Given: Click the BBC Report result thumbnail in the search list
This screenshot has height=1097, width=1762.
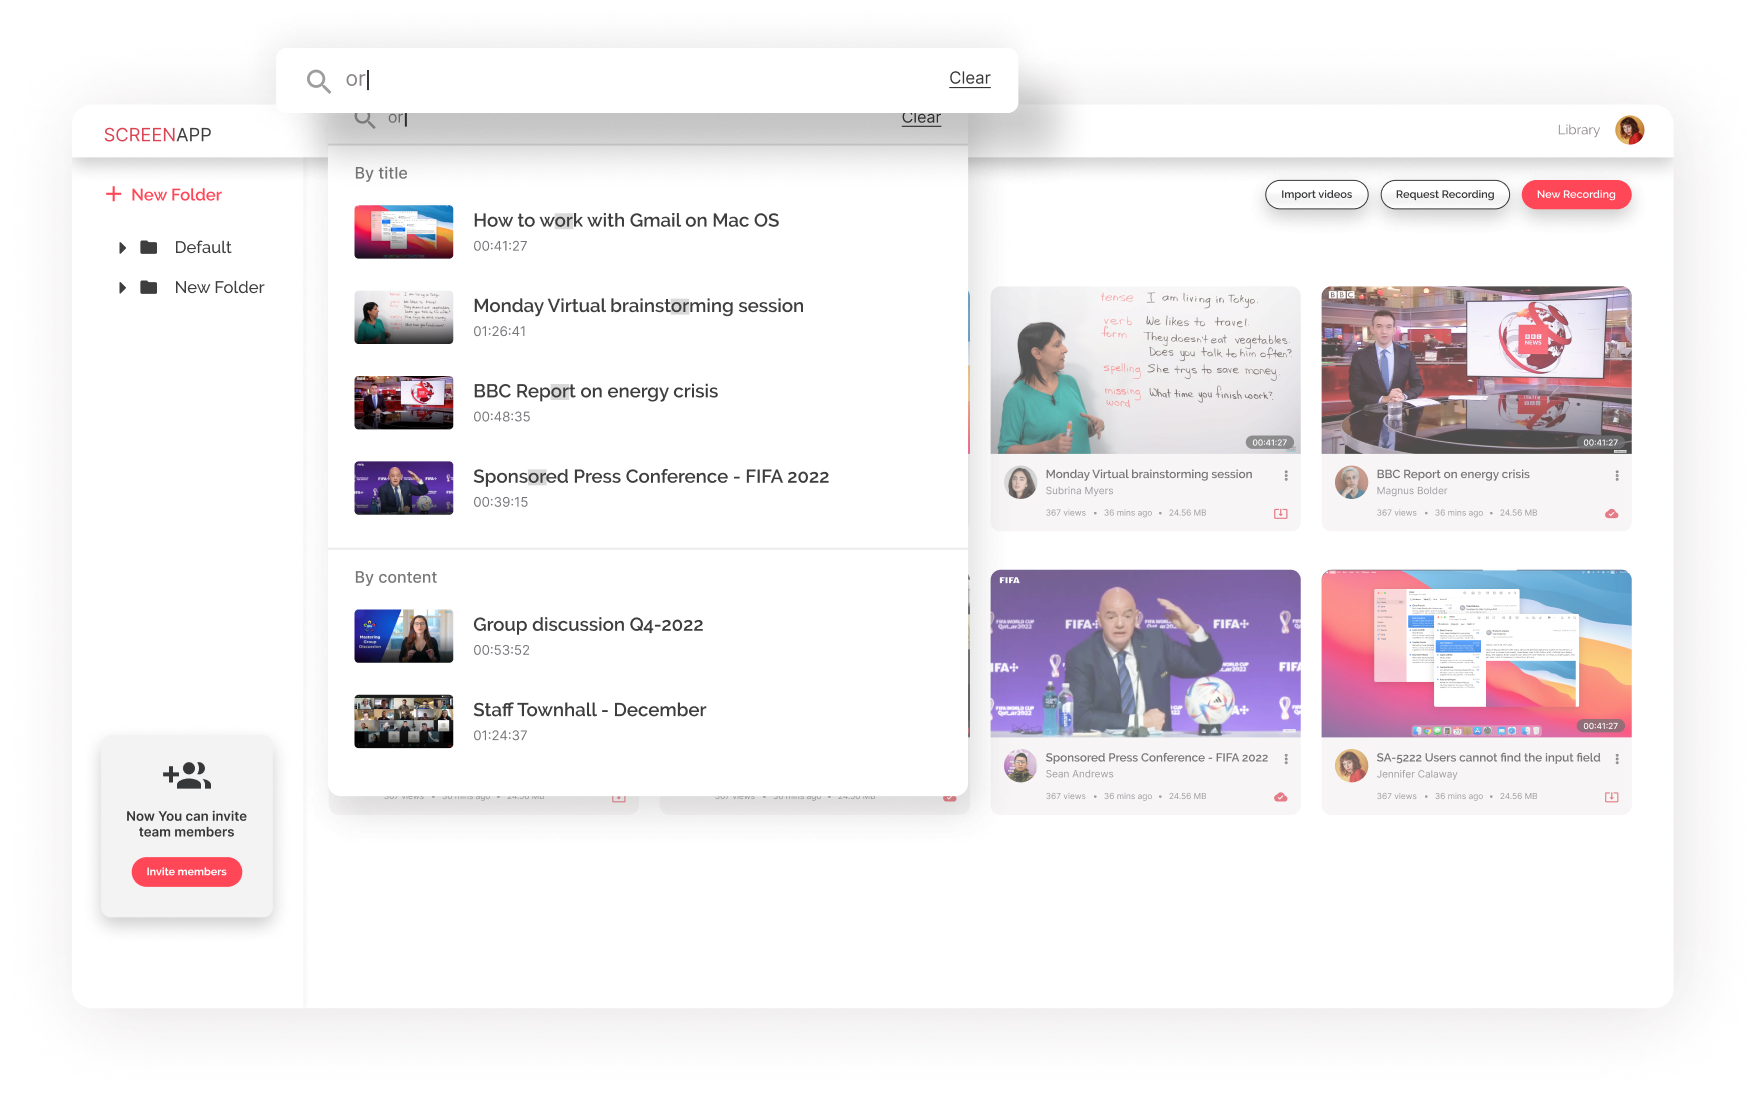Looking at the screenshot, I should [x=404, y=403].
